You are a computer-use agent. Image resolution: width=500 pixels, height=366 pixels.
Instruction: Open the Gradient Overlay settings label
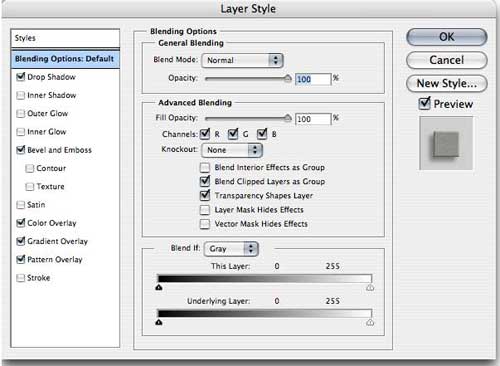(57, 241)
